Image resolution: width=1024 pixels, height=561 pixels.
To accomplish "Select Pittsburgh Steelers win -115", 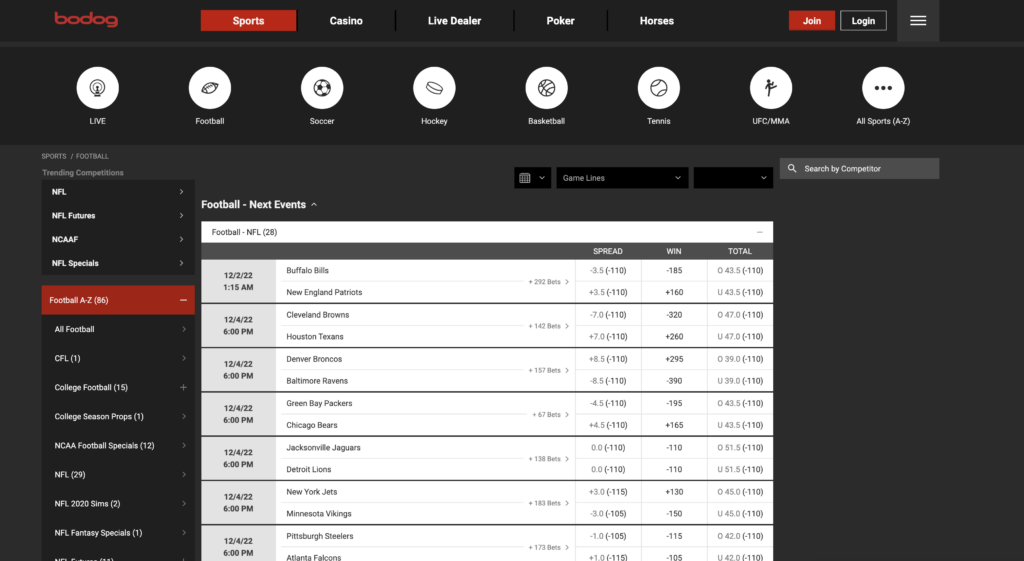I will point(674,536).
